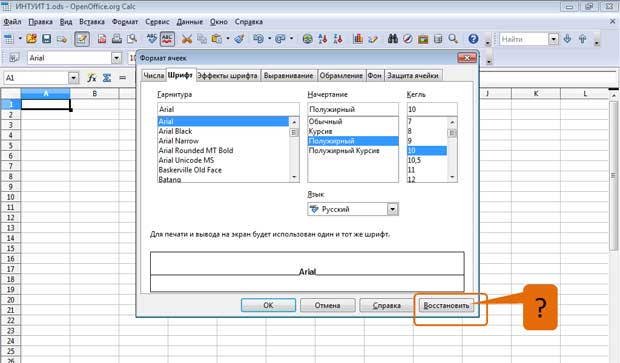This screenshot has width=620, height=363.
Task: Open Data Sources icon
Action: (x=438, y=39)
